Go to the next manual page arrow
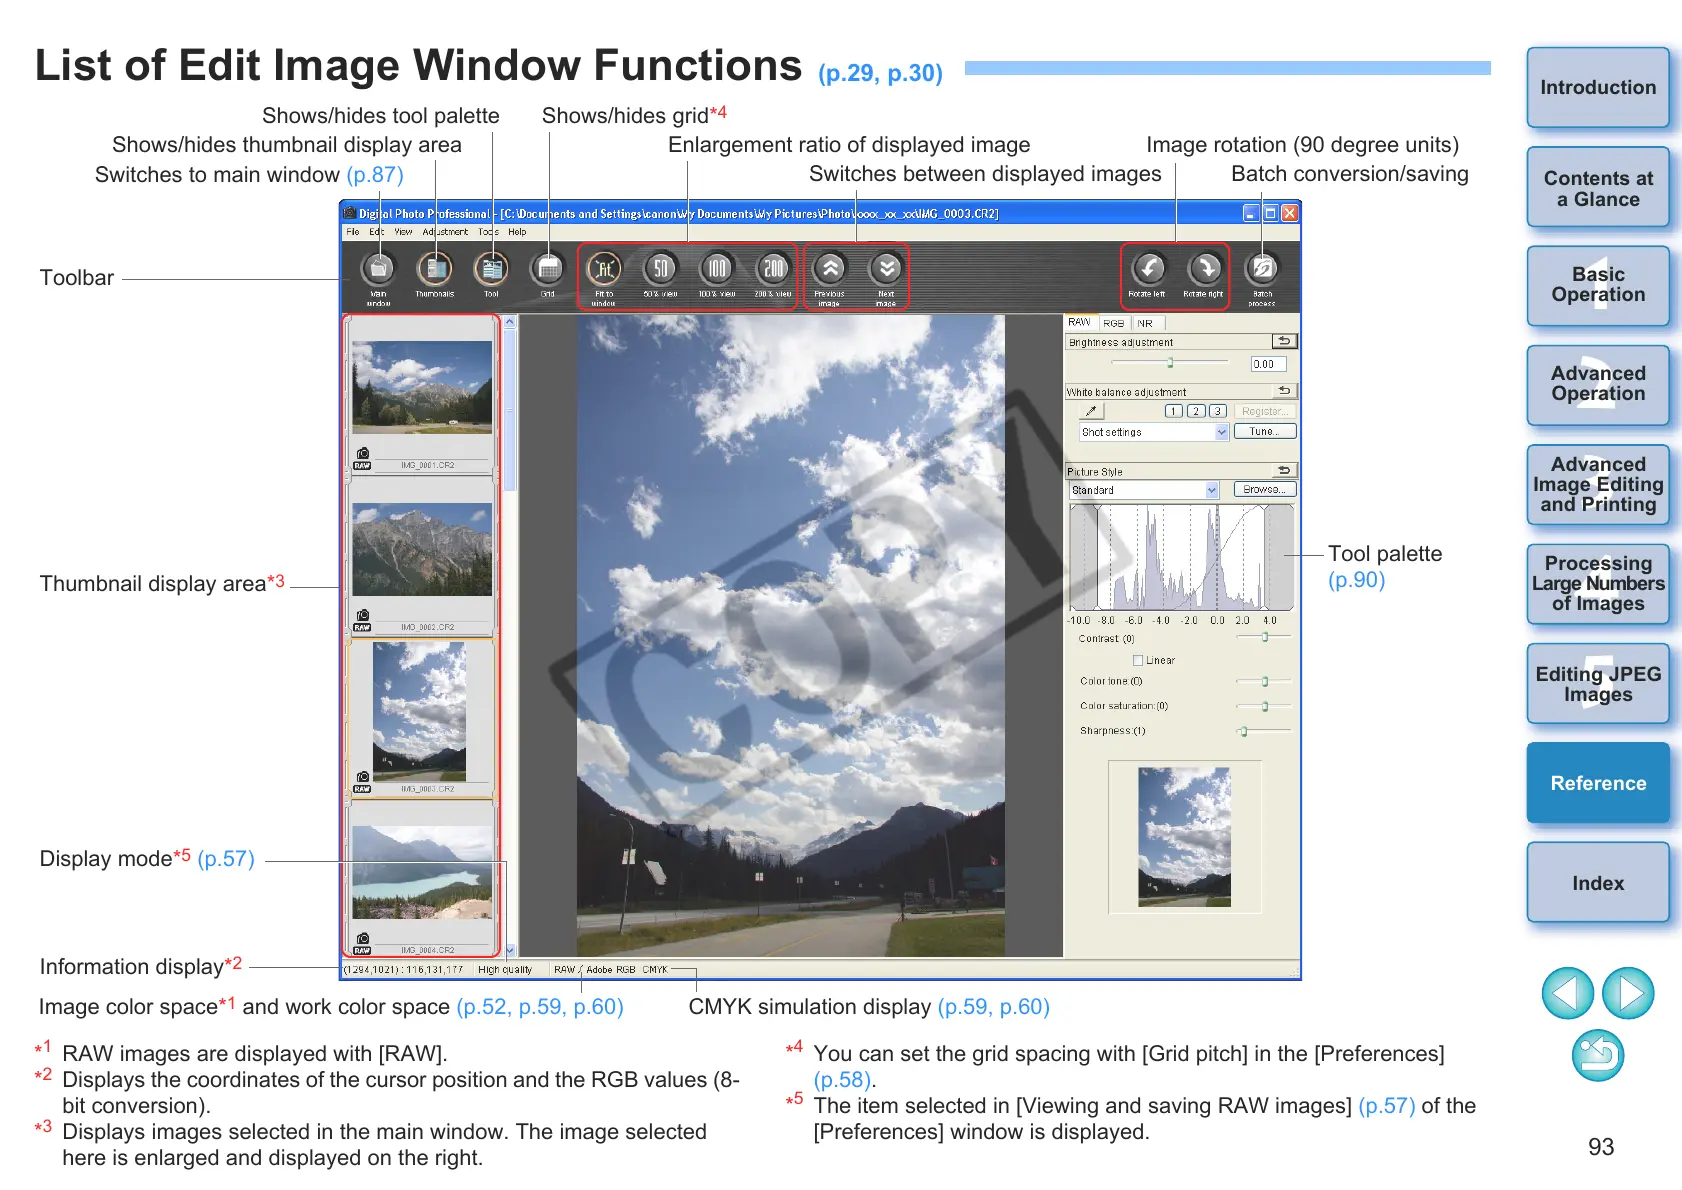This screenshot has width=1682, height=1190. coord(1629,993)
